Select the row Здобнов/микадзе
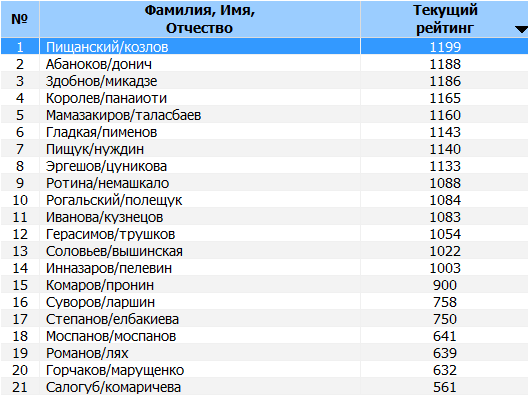This screenshot has height=397, width=528. pos(264,80)
